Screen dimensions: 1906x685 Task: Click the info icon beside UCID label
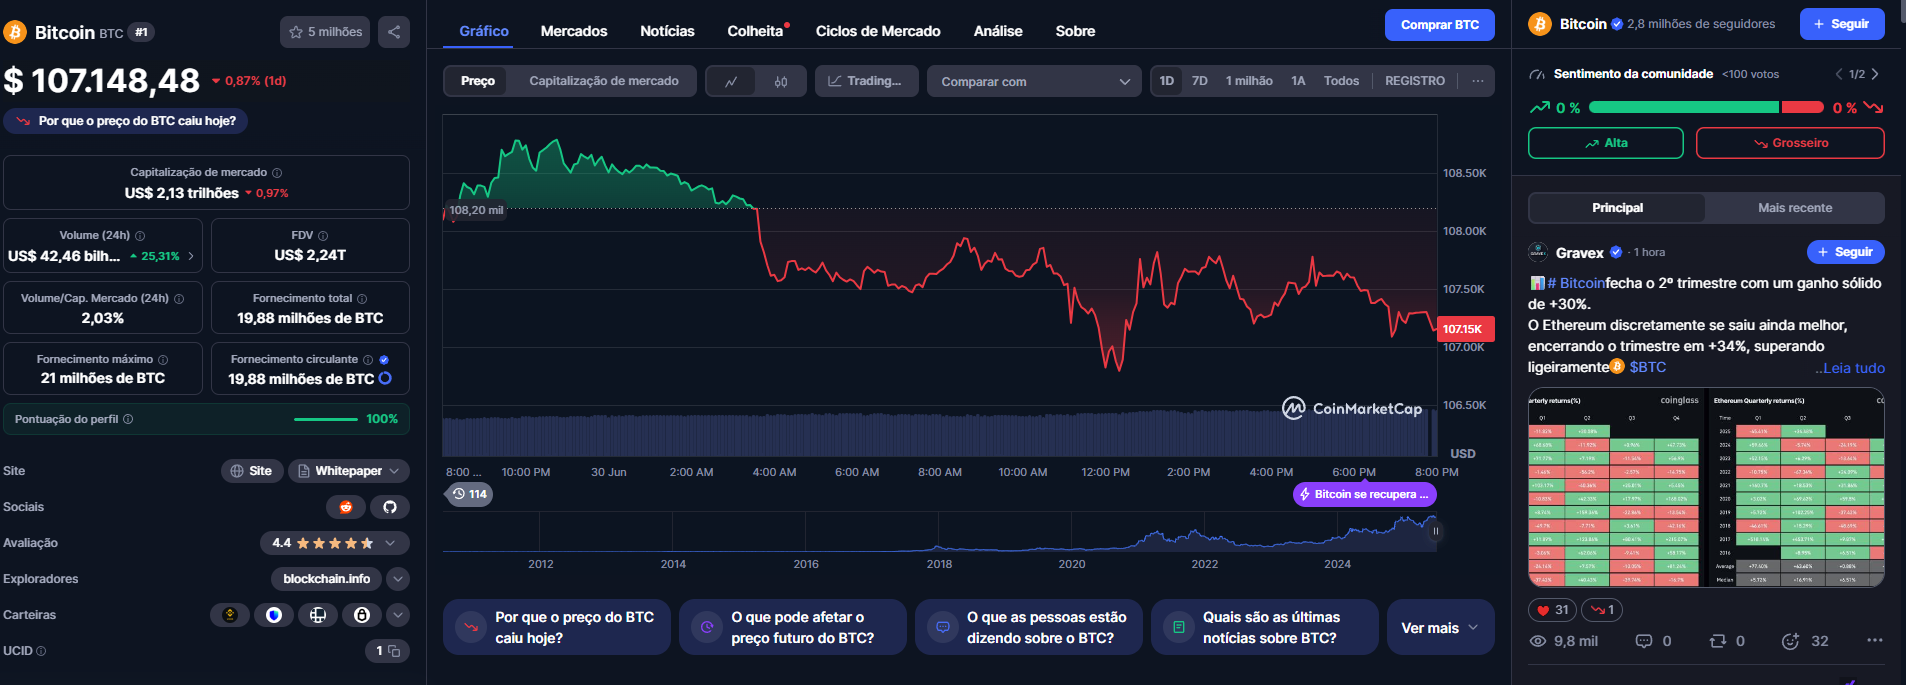(41, 651)
